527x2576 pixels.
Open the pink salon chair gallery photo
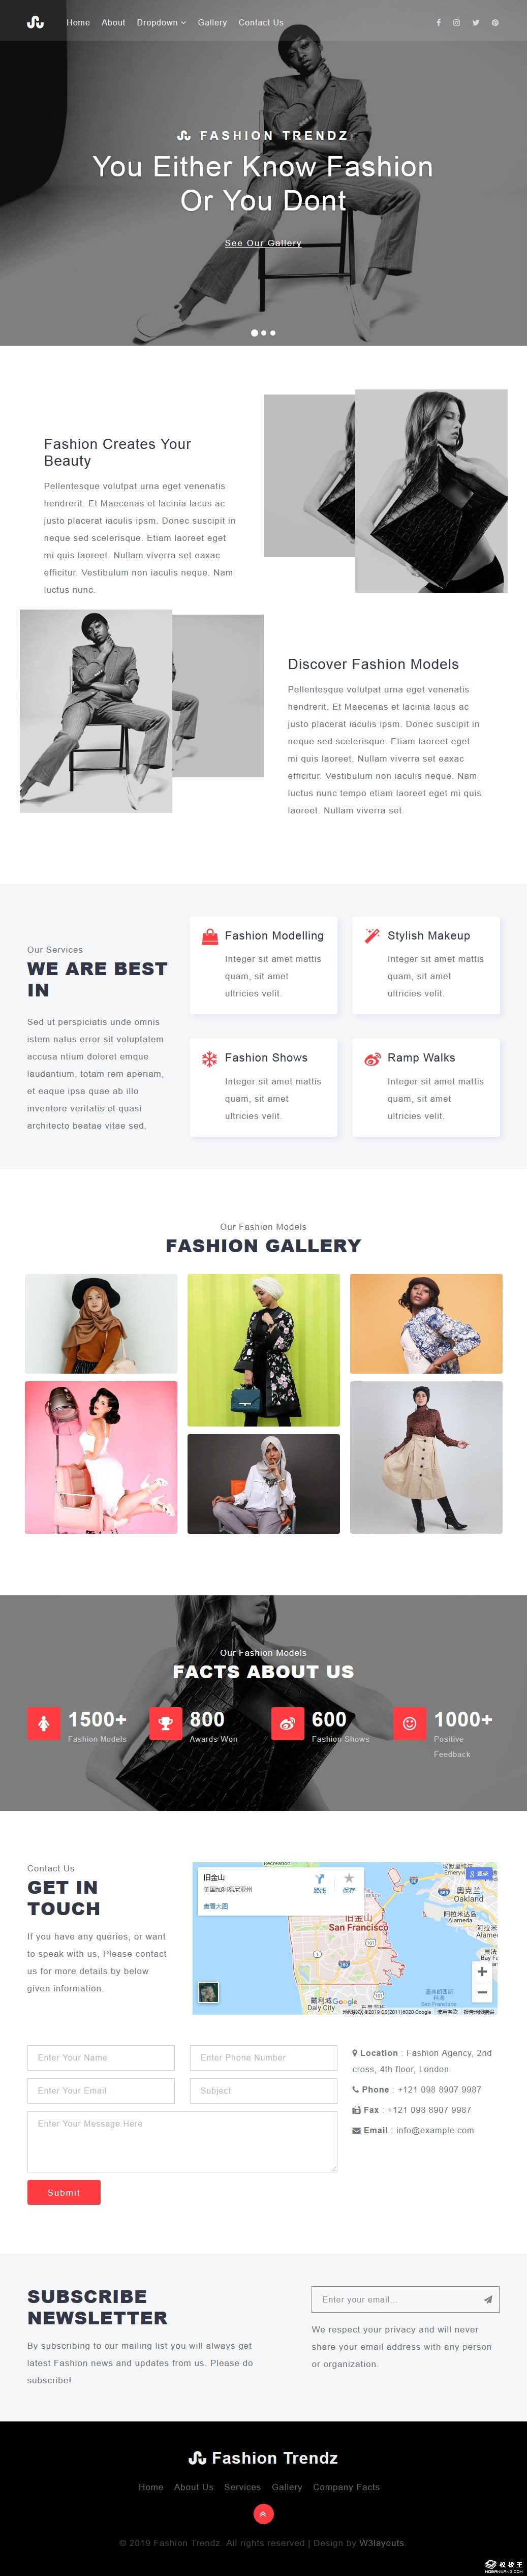pos(101,1457)
